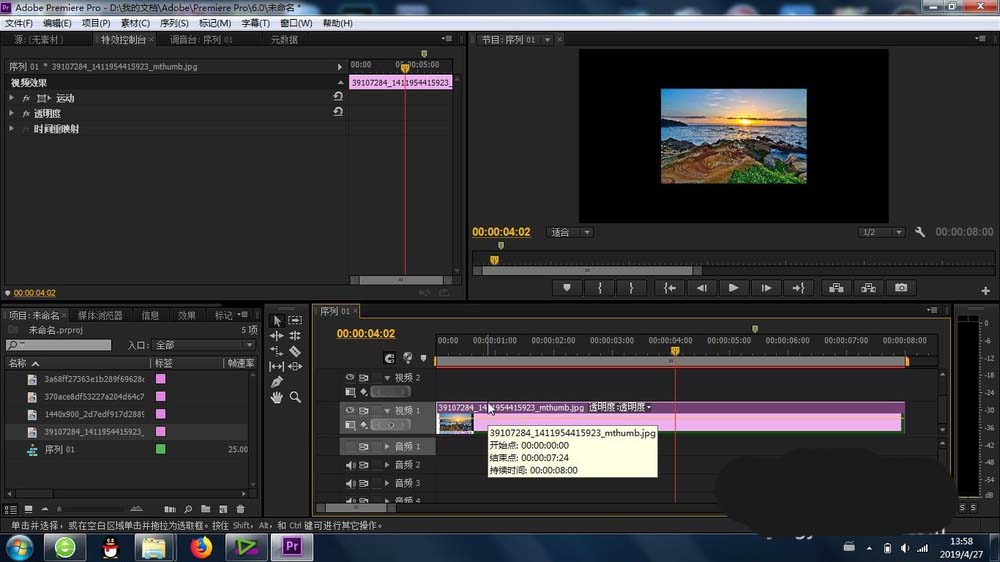Viewport: 1000px width, 562px height.
Task: Select the Hand tool
Action: coord(277,397)
